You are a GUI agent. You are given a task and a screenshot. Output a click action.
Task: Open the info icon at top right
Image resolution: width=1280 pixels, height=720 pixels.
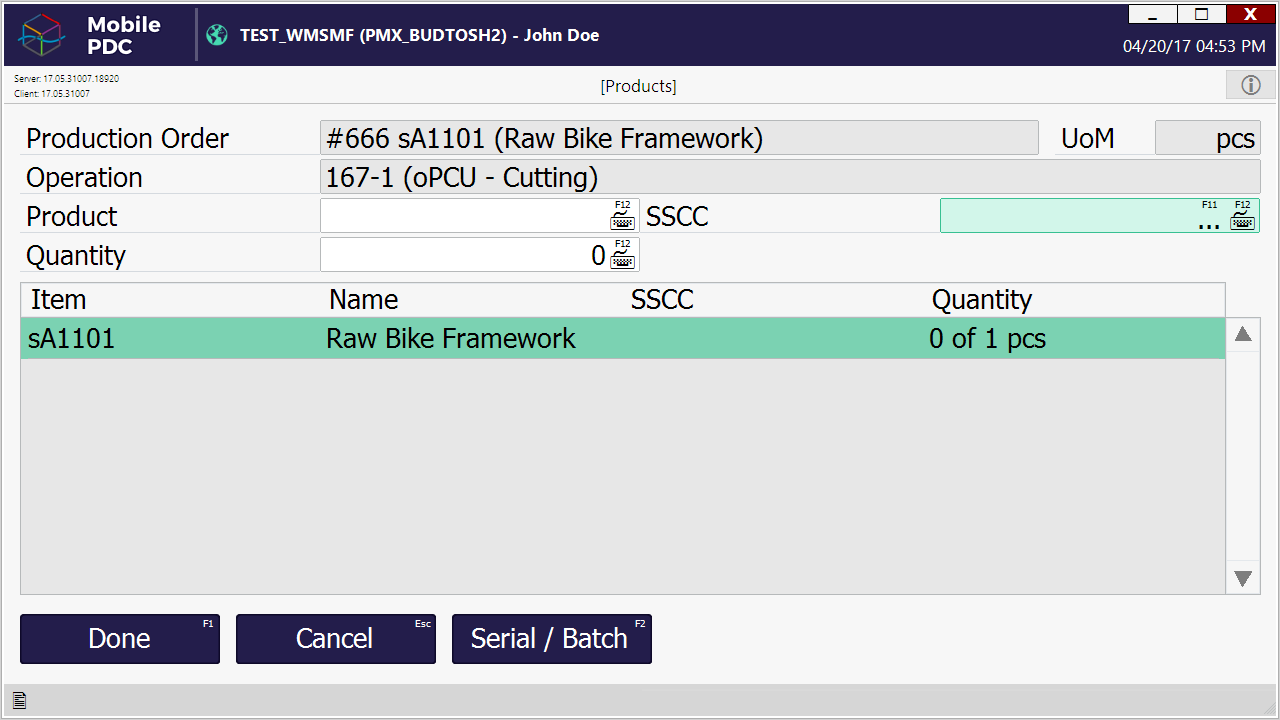1250,85
